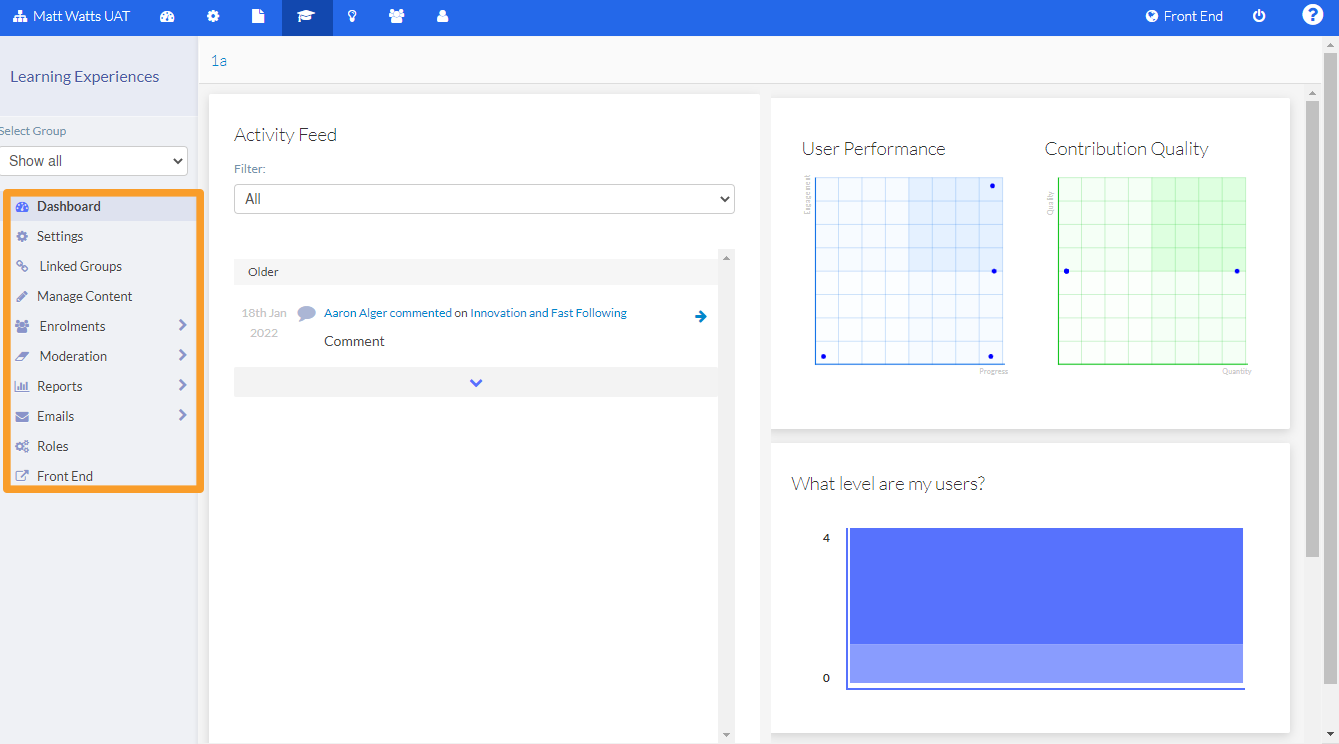Click the Front End link at top right
Image resolution: width=1339 pixels, height=744 pixels.
click(1184, 16)
